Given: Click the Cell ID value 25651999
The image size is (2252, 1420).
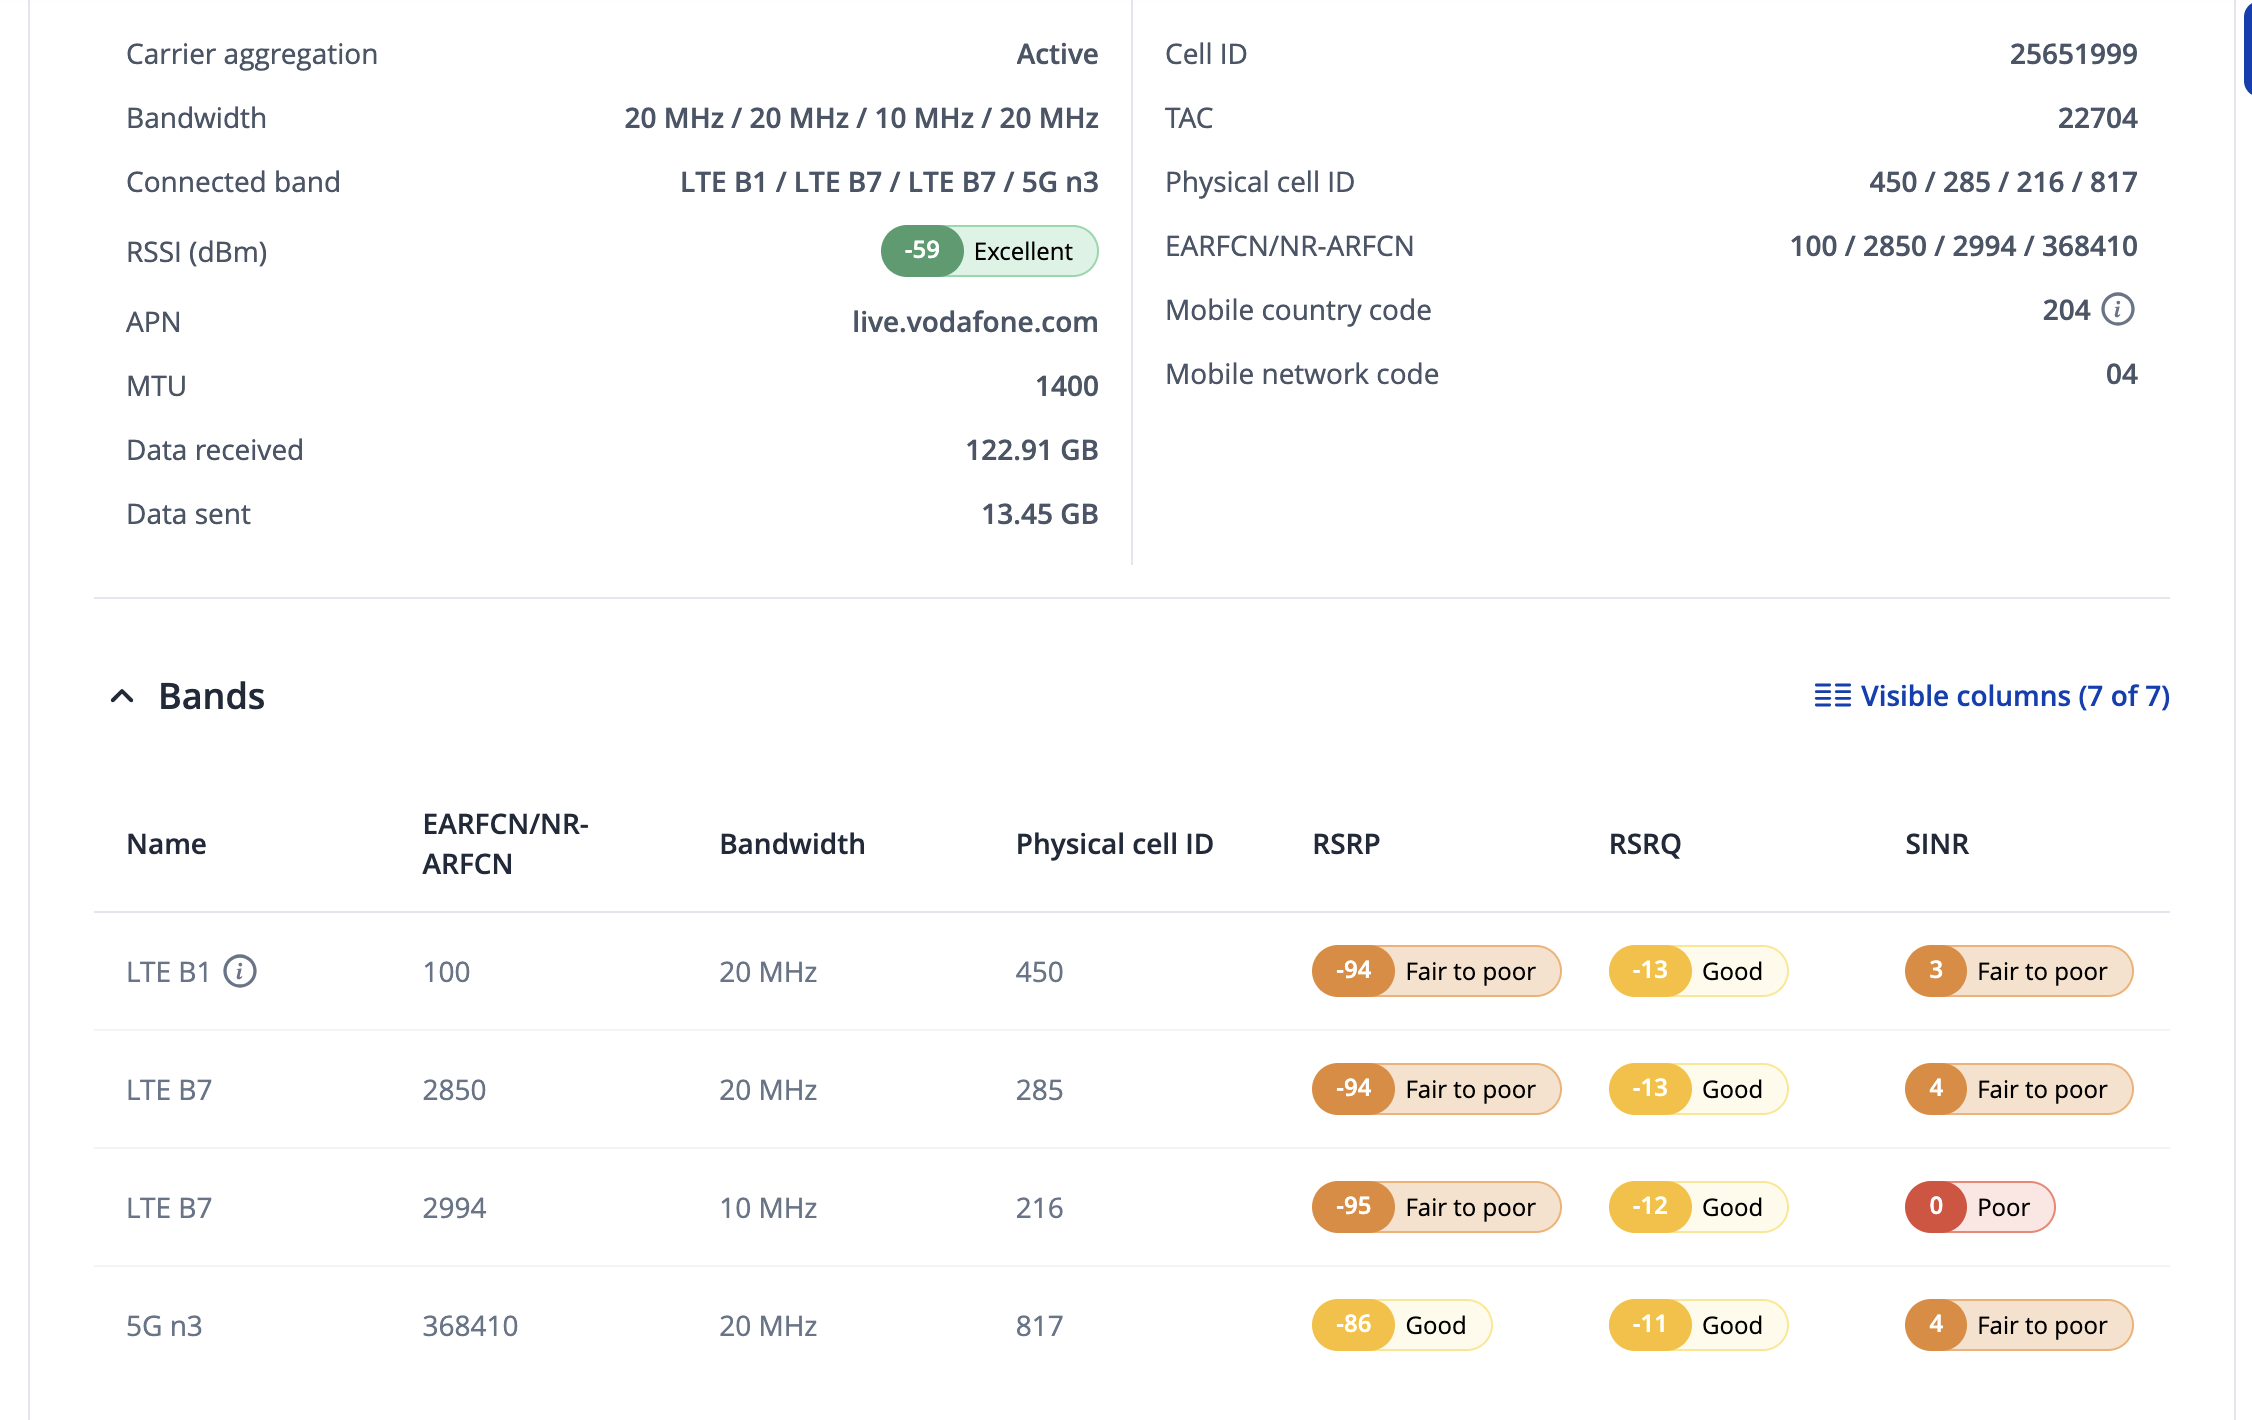Looking at the screenshot, I should pos(2072,54).
